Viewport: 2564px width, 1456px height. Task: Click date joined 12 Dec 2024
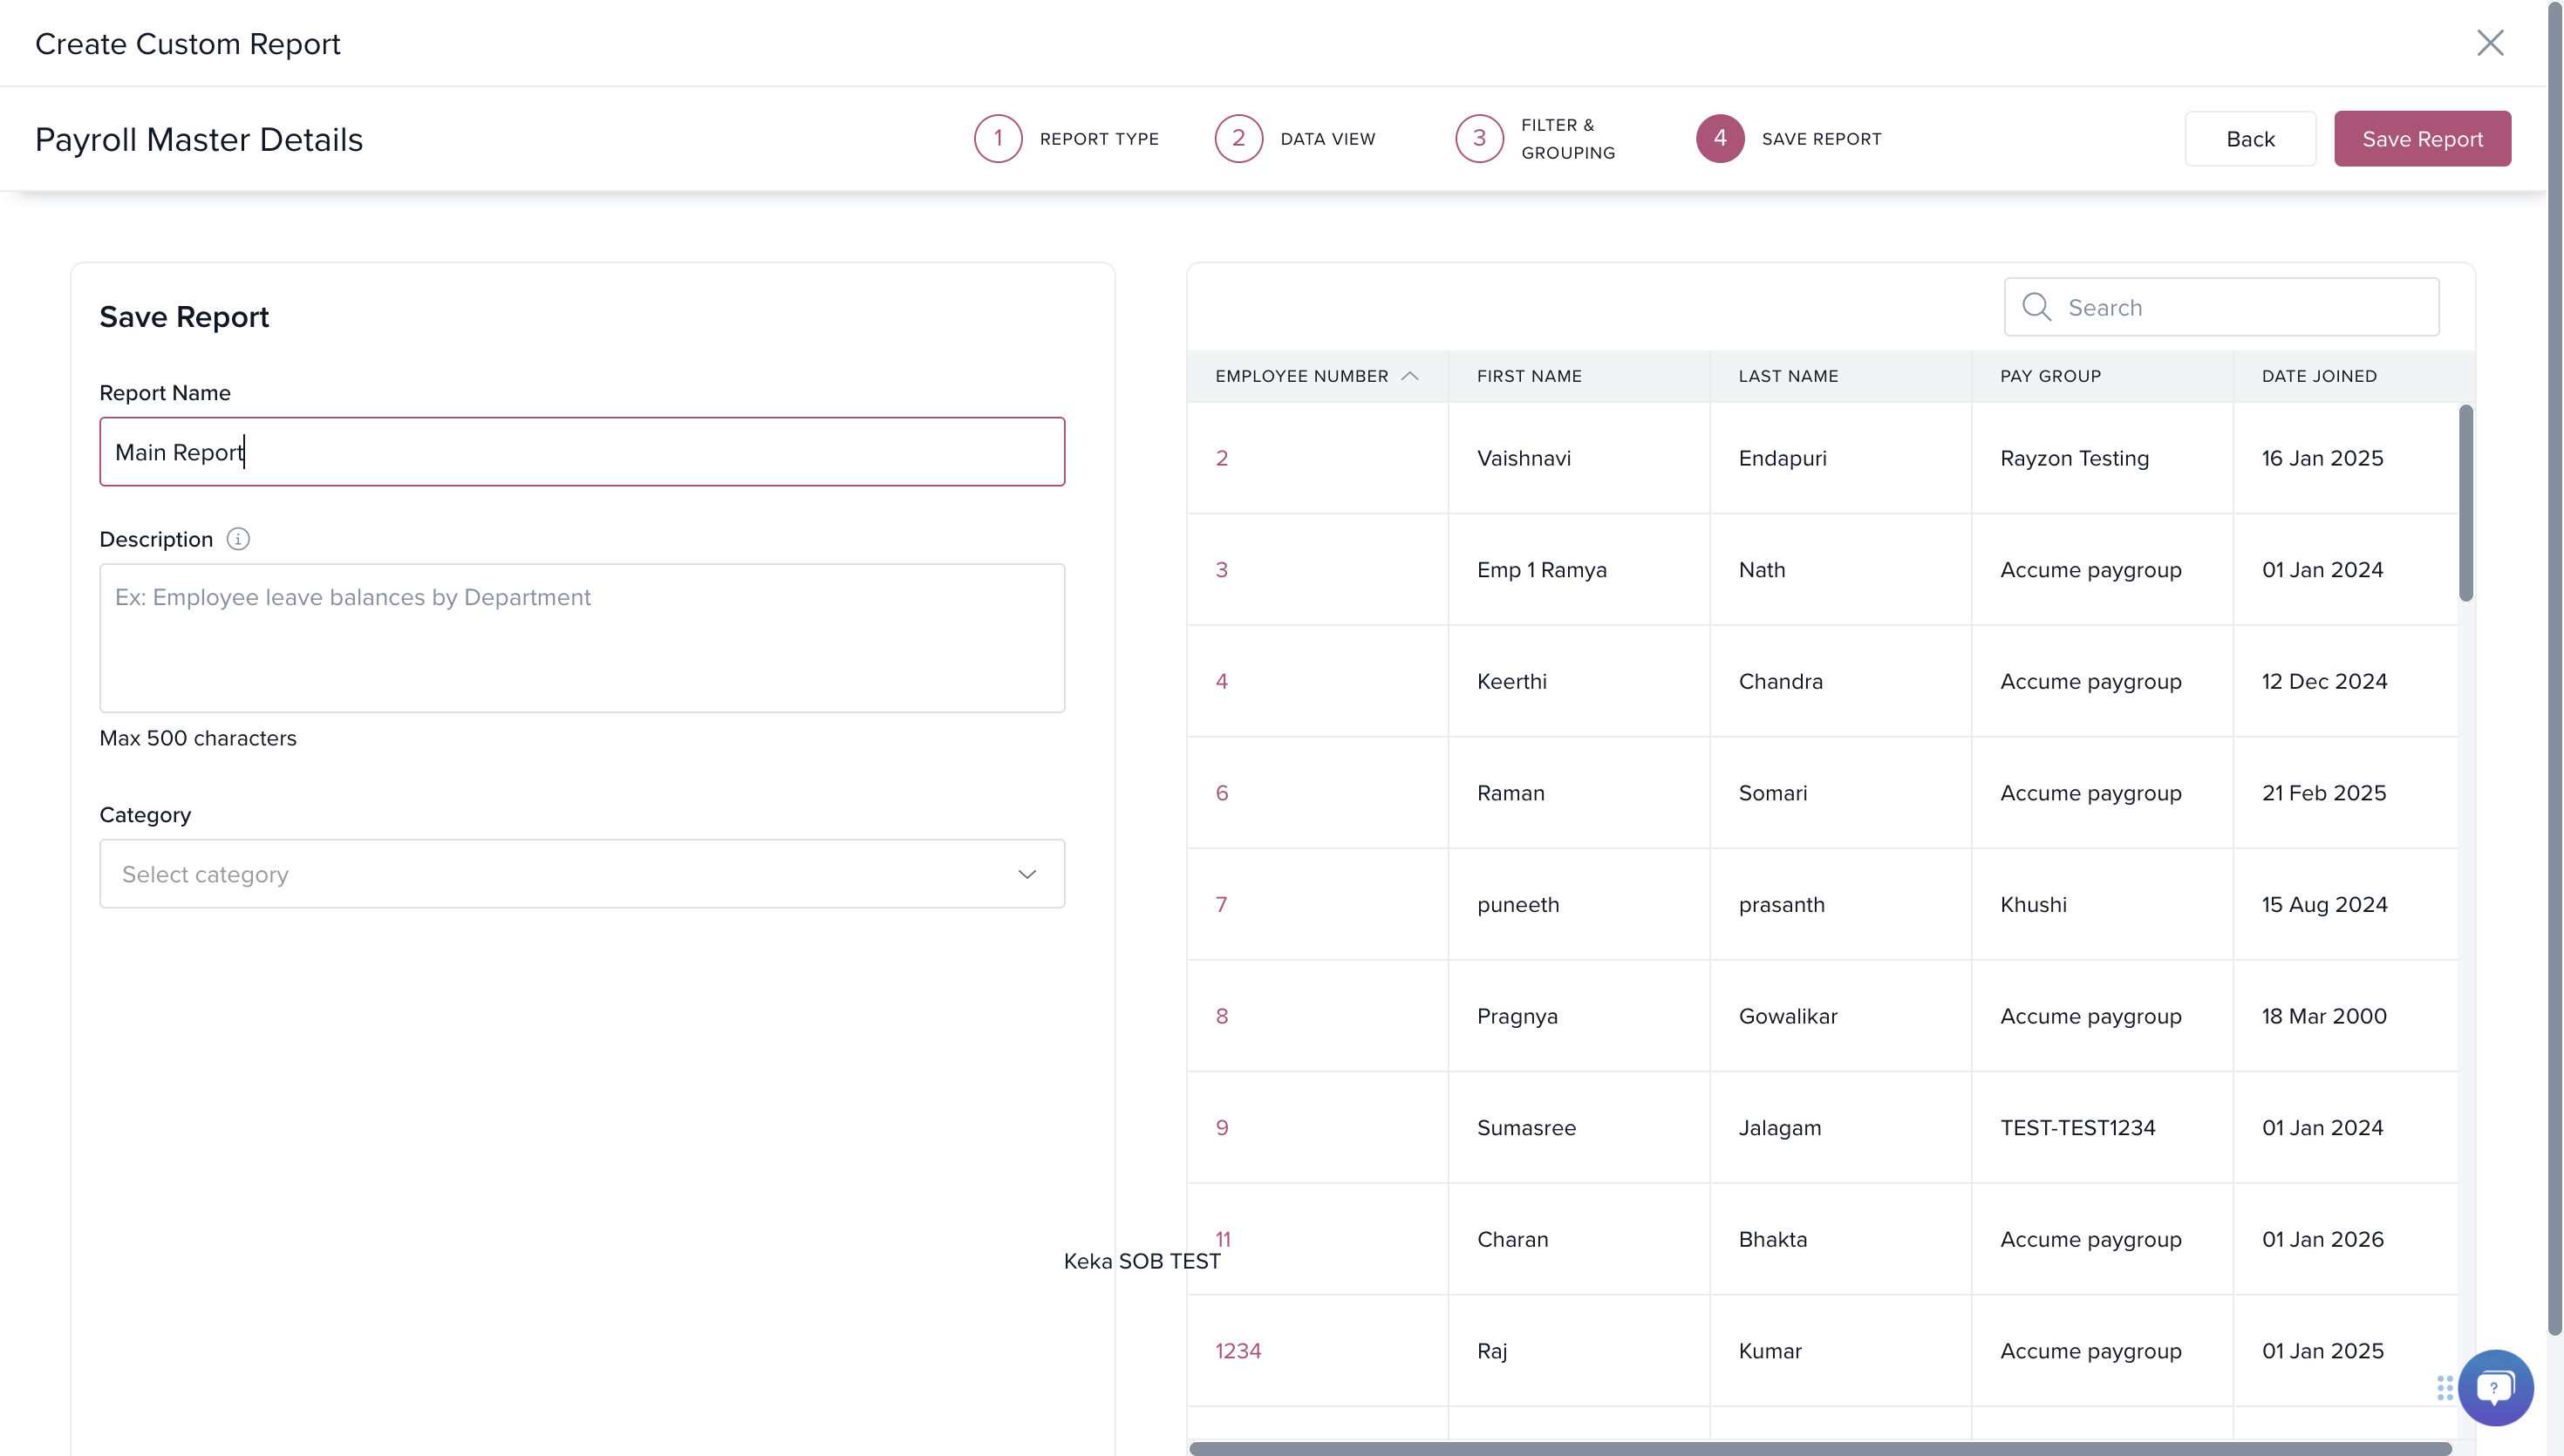[x=2324, y=682]
